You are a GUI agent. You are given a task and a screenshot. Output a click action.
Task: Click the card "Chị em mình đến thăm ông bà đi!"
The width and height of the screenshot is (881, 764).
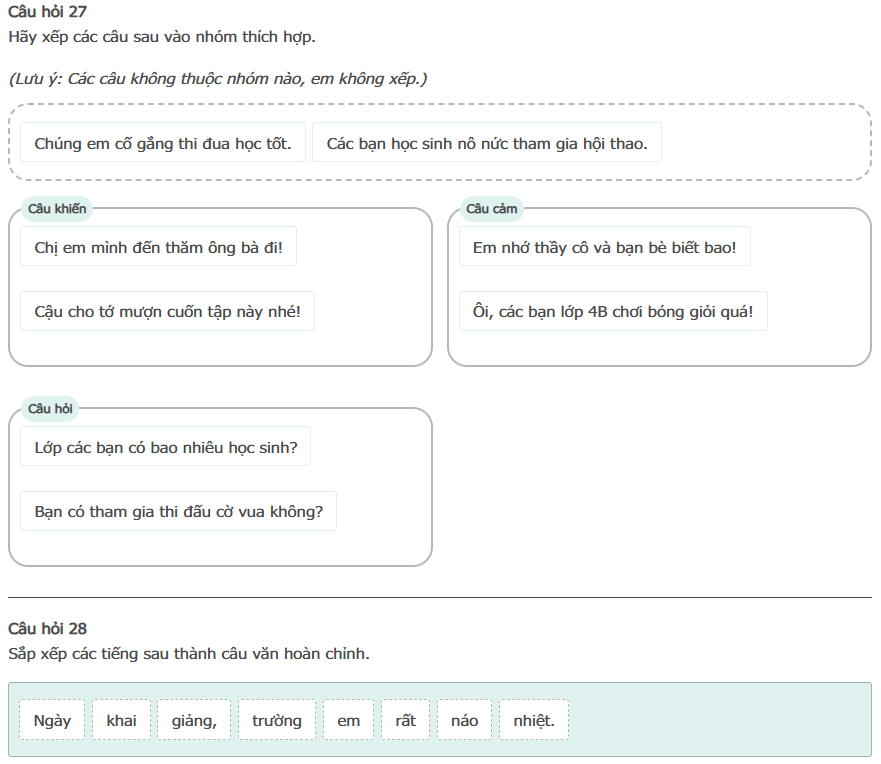[x=158, y=247]
